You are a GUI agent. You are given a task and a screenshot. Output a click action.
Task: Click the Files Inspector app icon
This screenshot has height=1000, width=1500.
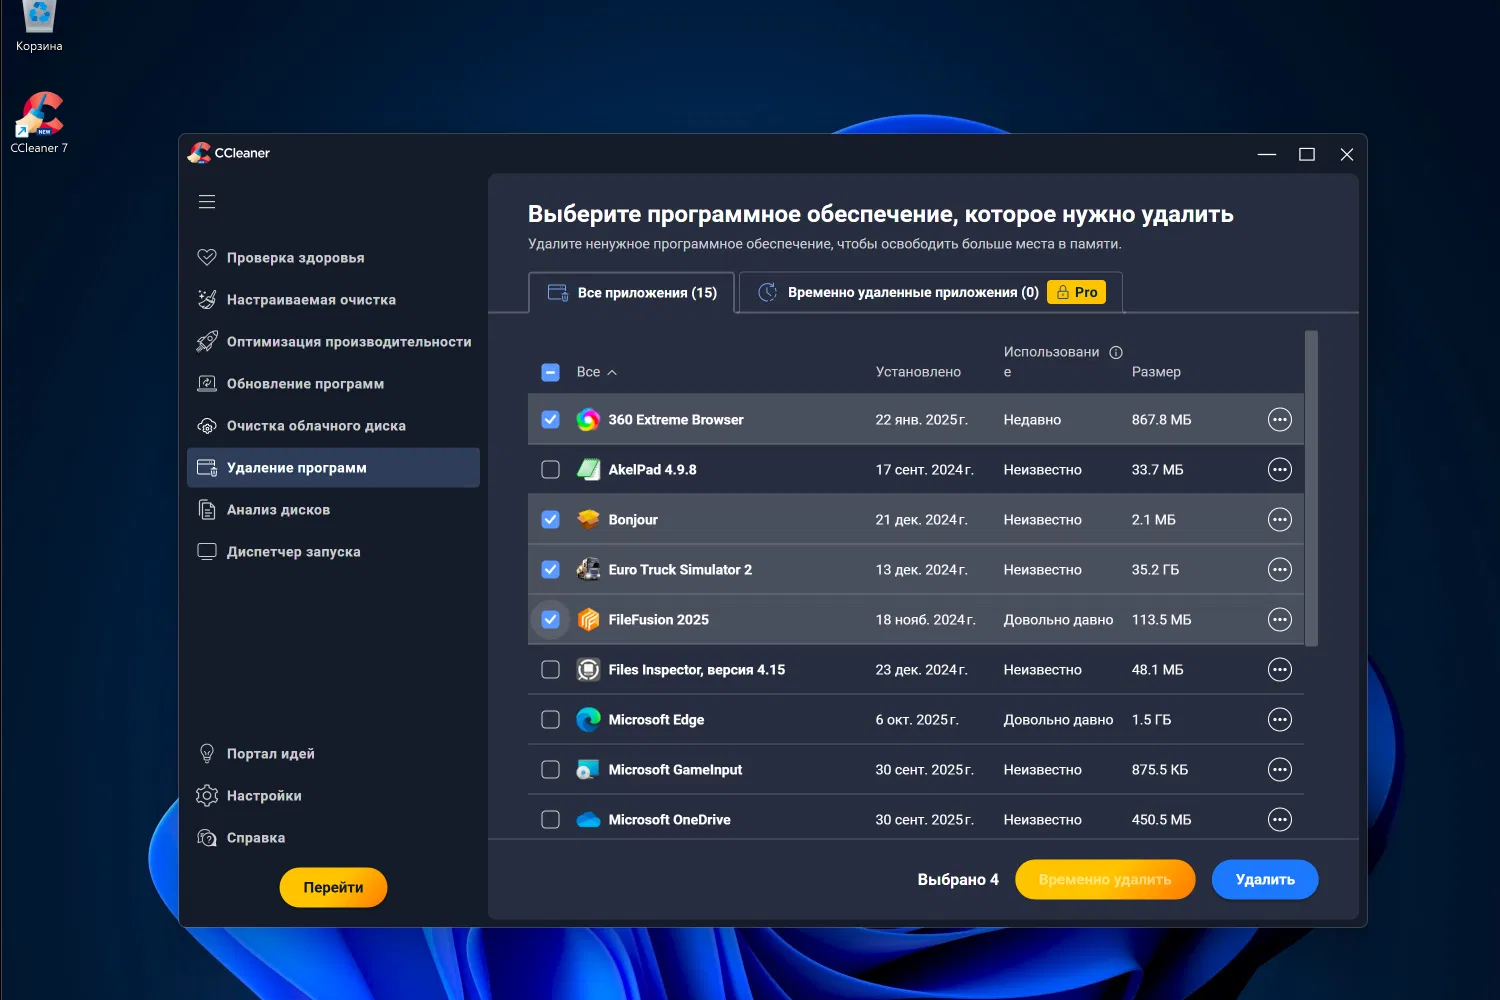click(x=589, y=670)
